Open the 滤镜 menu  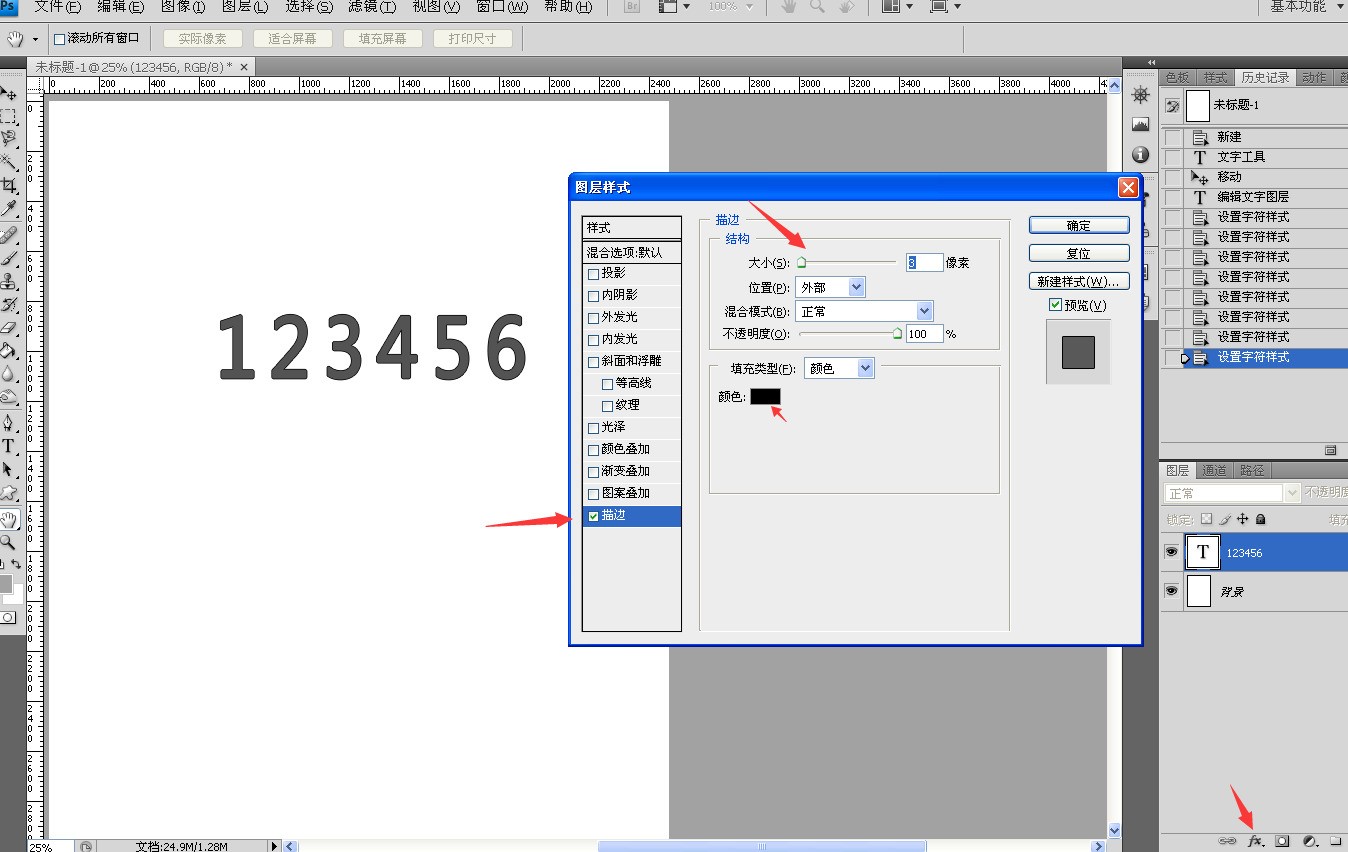(x=372, y=7)
